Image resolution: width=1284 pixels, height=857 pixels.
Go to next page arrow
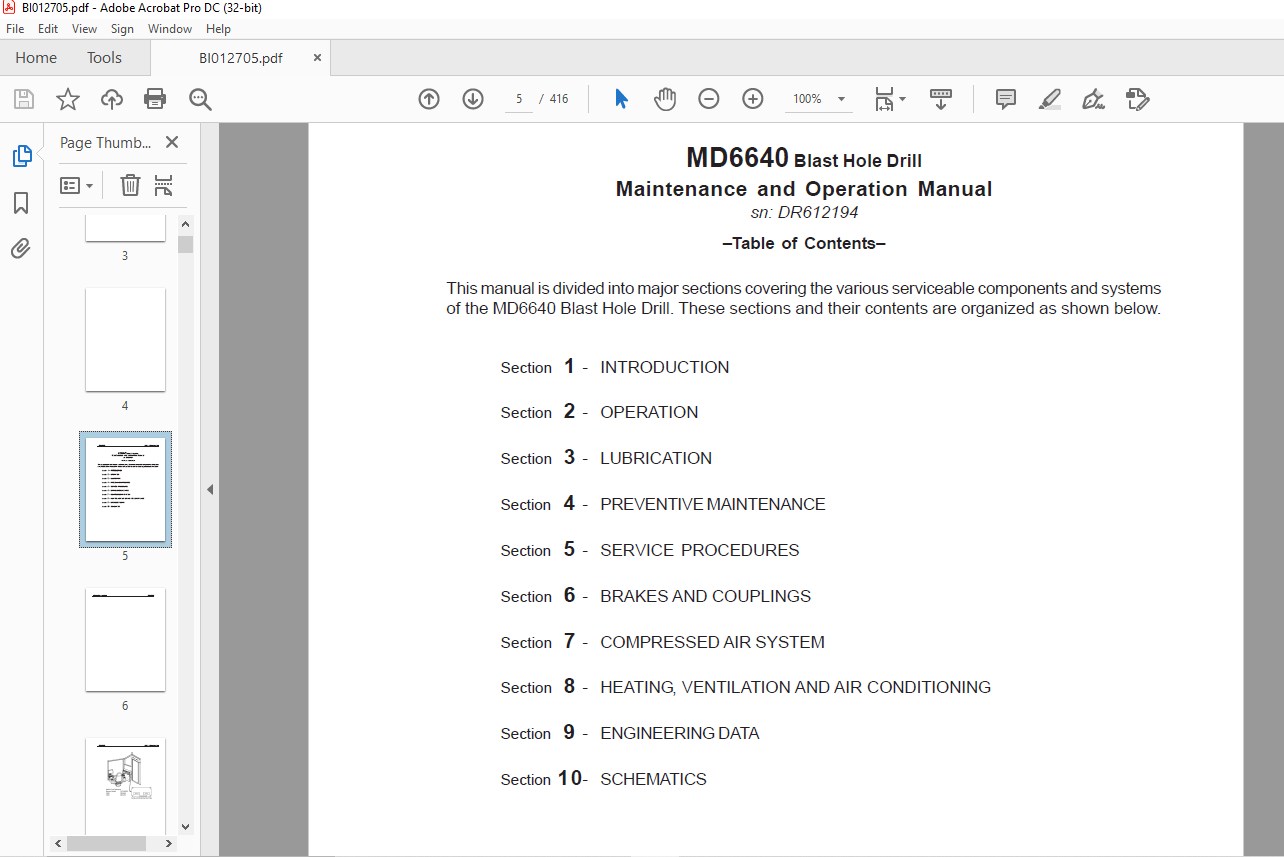click(473, 99)
